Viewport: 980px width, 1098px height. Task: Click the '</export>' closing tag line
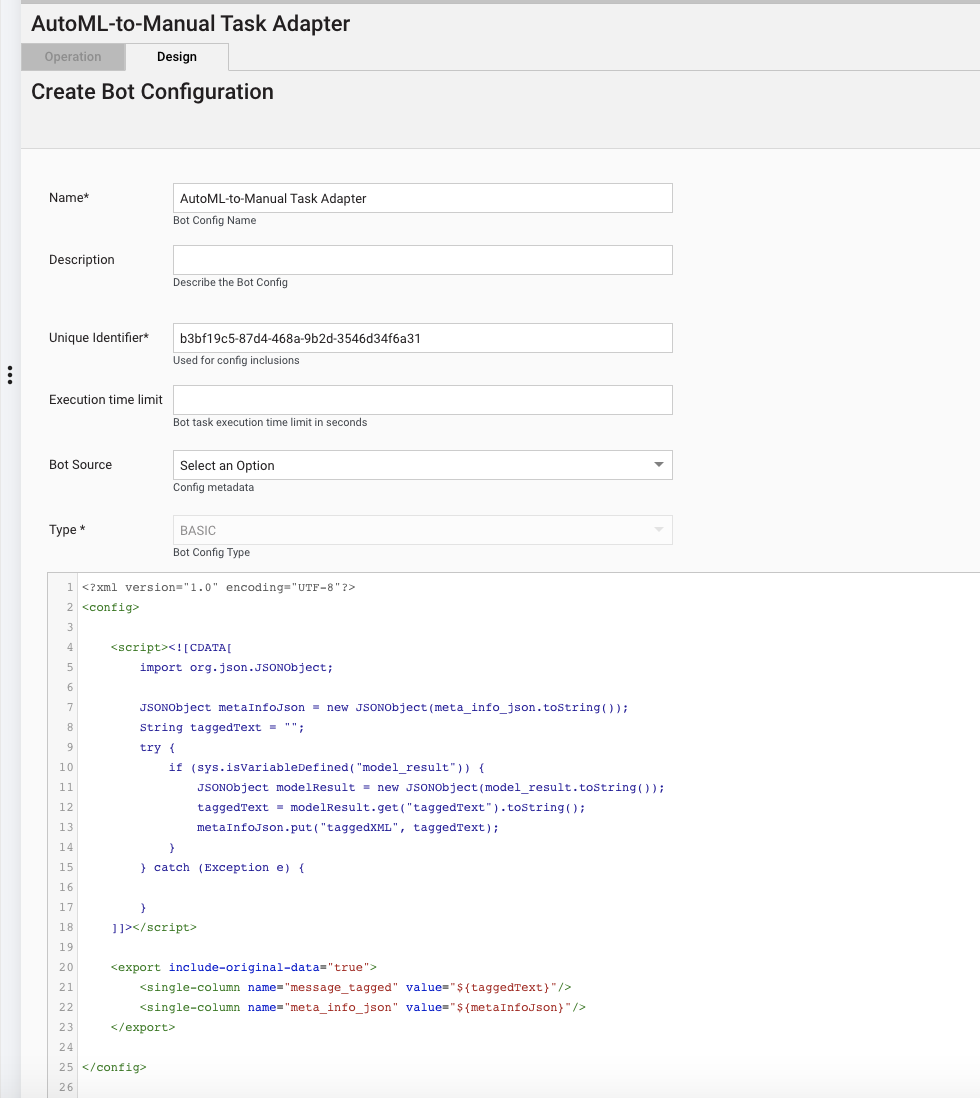[143, 1027]
